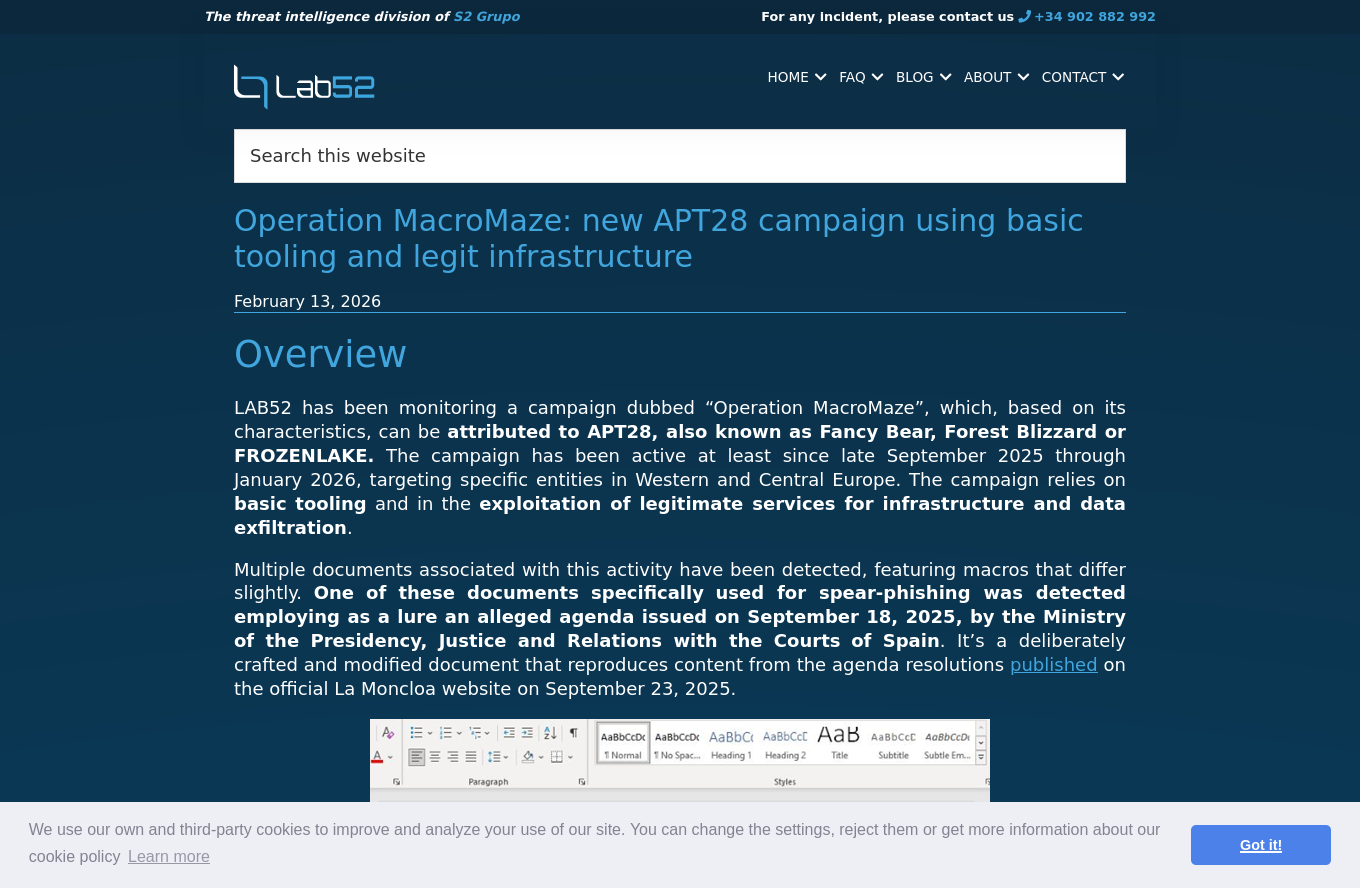Click the Sort A-Z icon in the ribbon
1360x888 pixels.
pyautogui.click(x=550, y=733)
